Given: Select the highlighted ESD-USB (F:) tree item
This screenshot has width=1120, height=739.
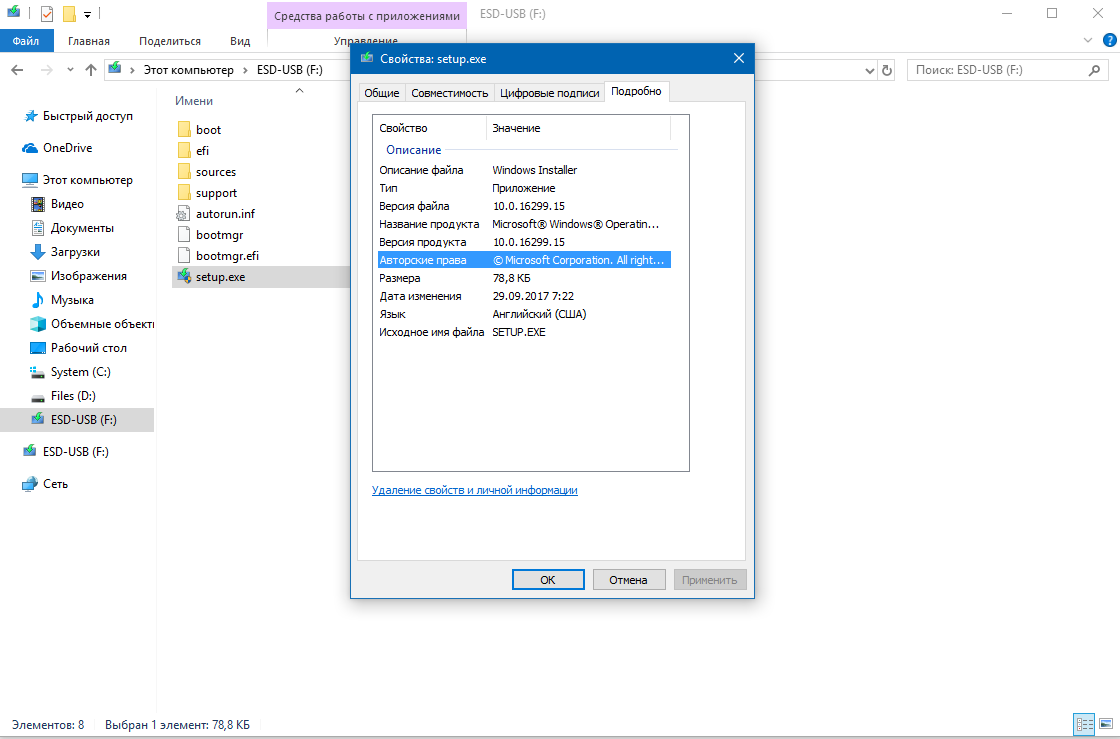Looking at the screenshot, I should coord(77,420).
